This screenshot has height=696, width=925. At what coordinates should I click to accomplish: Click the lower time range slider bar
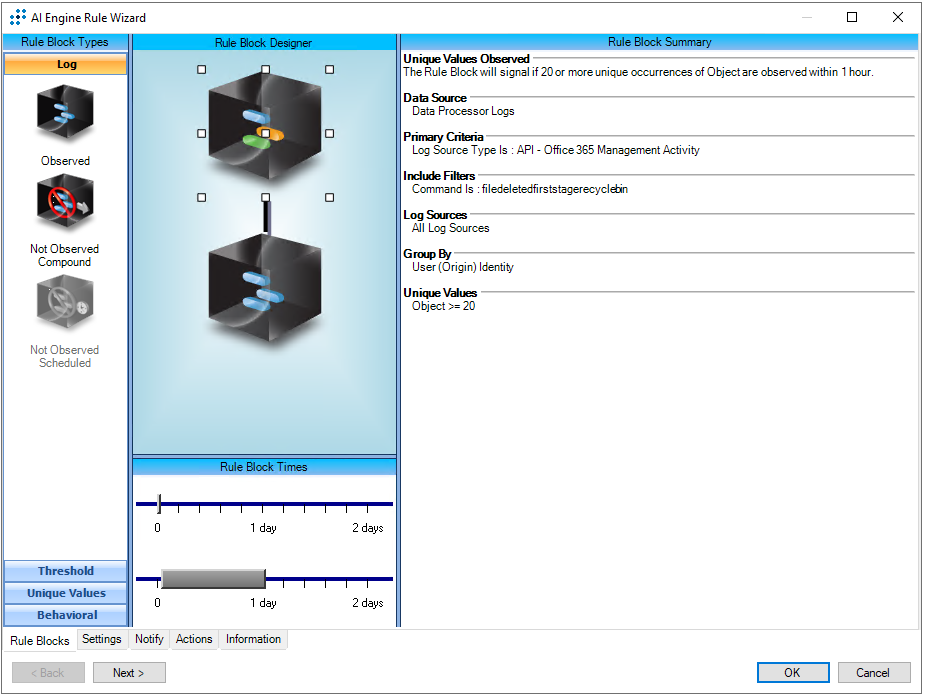coord(212,579)
